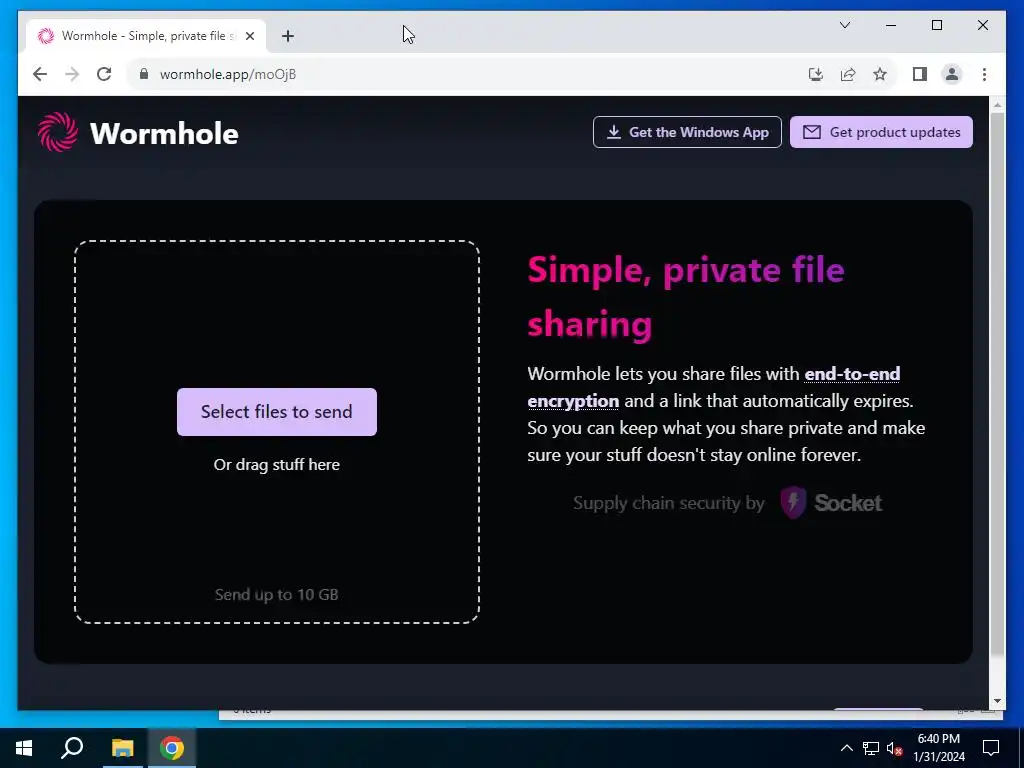Select the Wormhole browser tab
Image resolution: width=1024 pixels, height=768 pixels.
click(146, 36)
